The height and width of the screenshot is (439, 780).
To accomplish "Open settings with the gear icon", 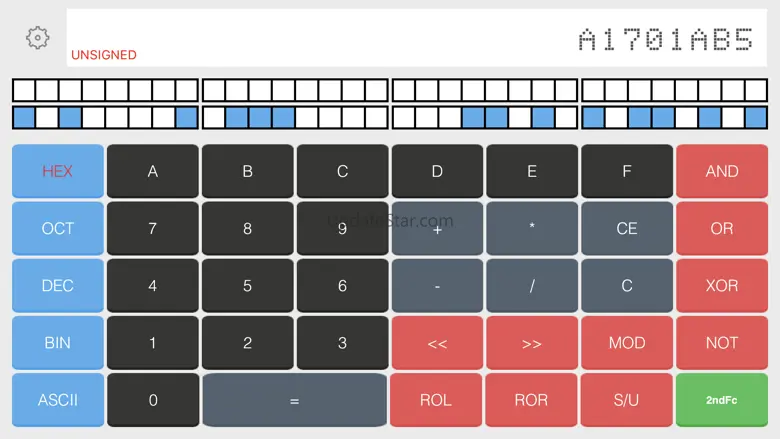I will click(37, 38).
